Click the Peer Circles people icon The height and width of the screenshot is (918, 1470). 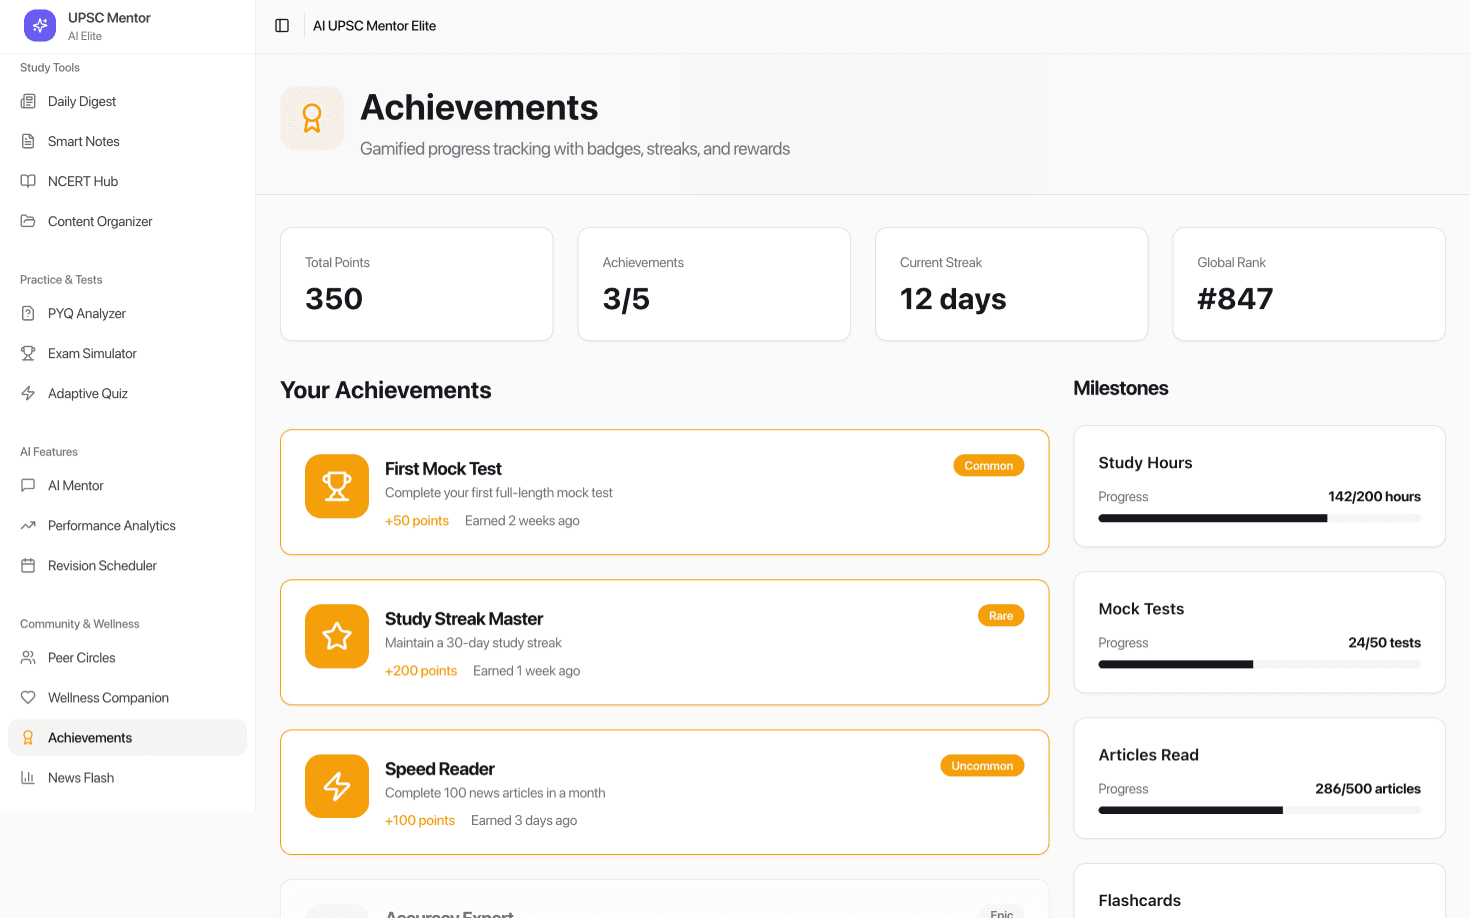[x=28, y=657]
